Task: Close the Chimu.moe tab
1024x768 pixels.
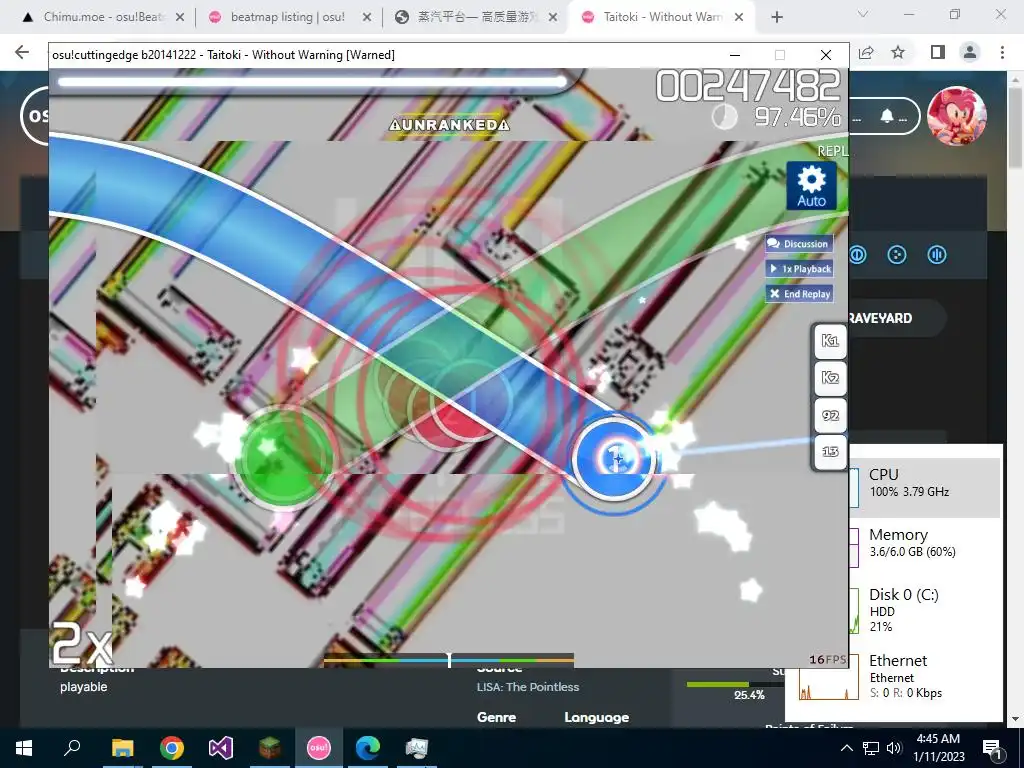Action: pos(180,17)
